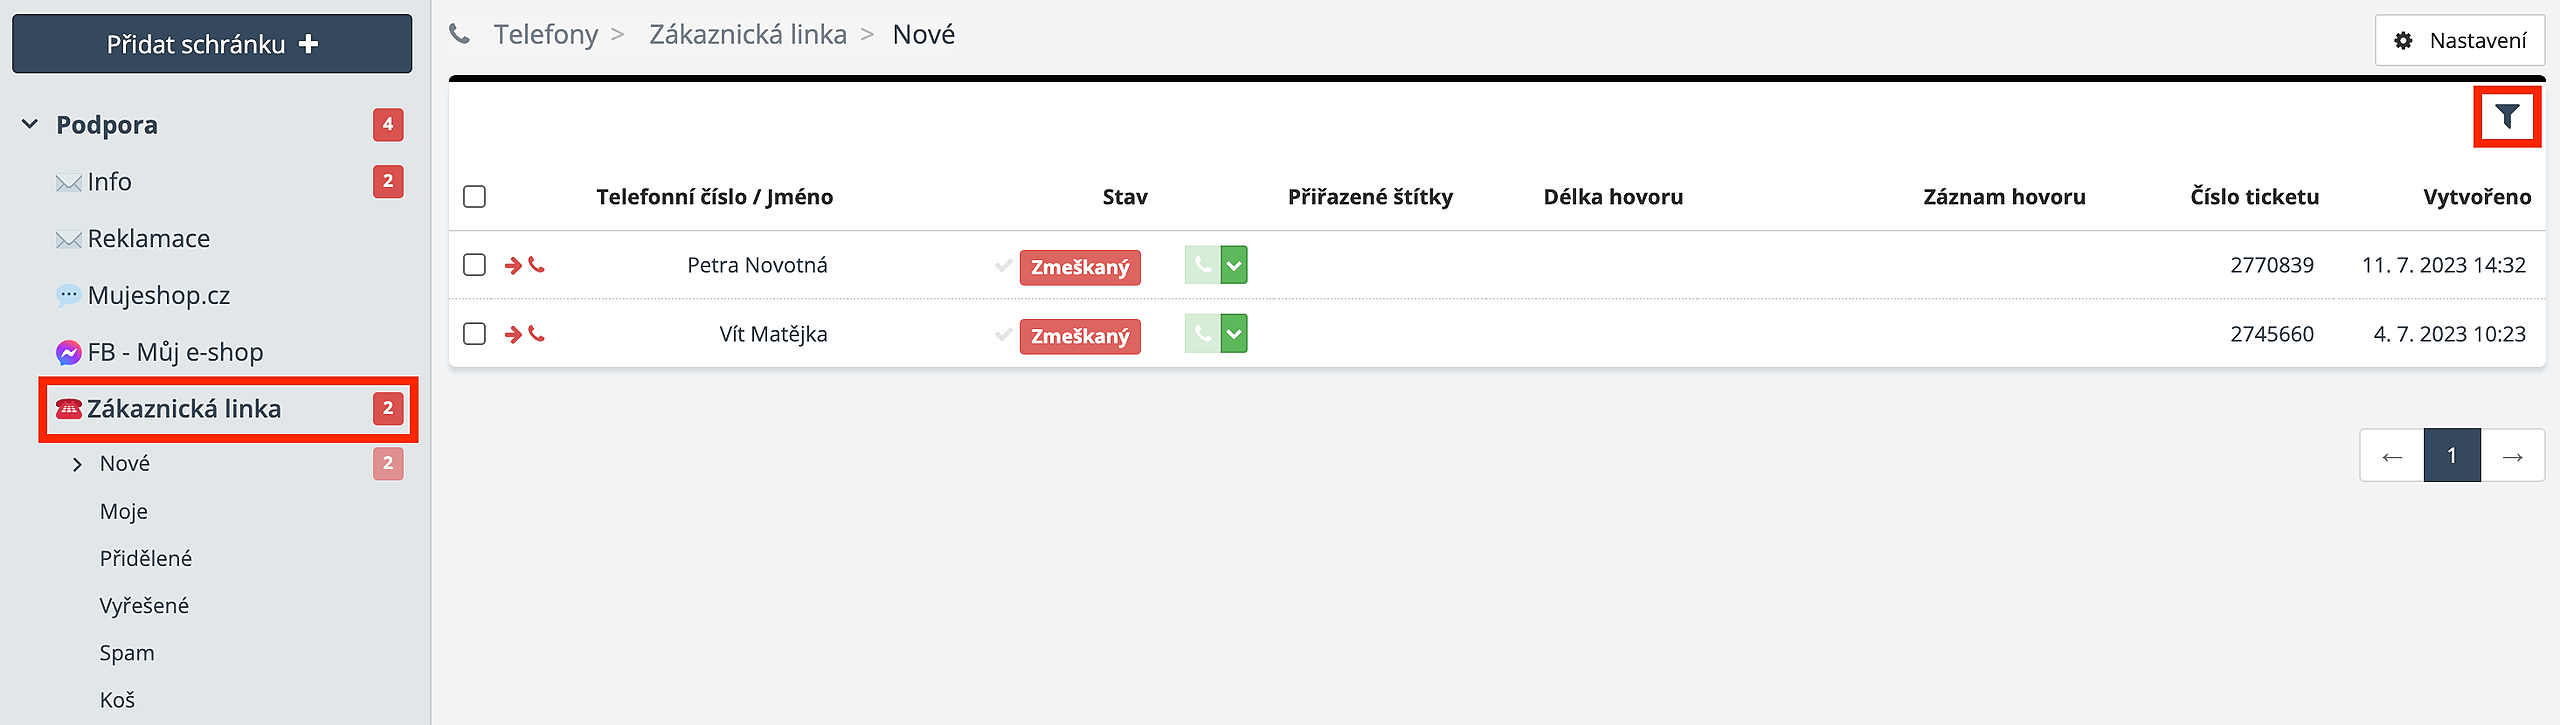Open Nastavení settings

pyautogui.click(x=2460, y=41)
